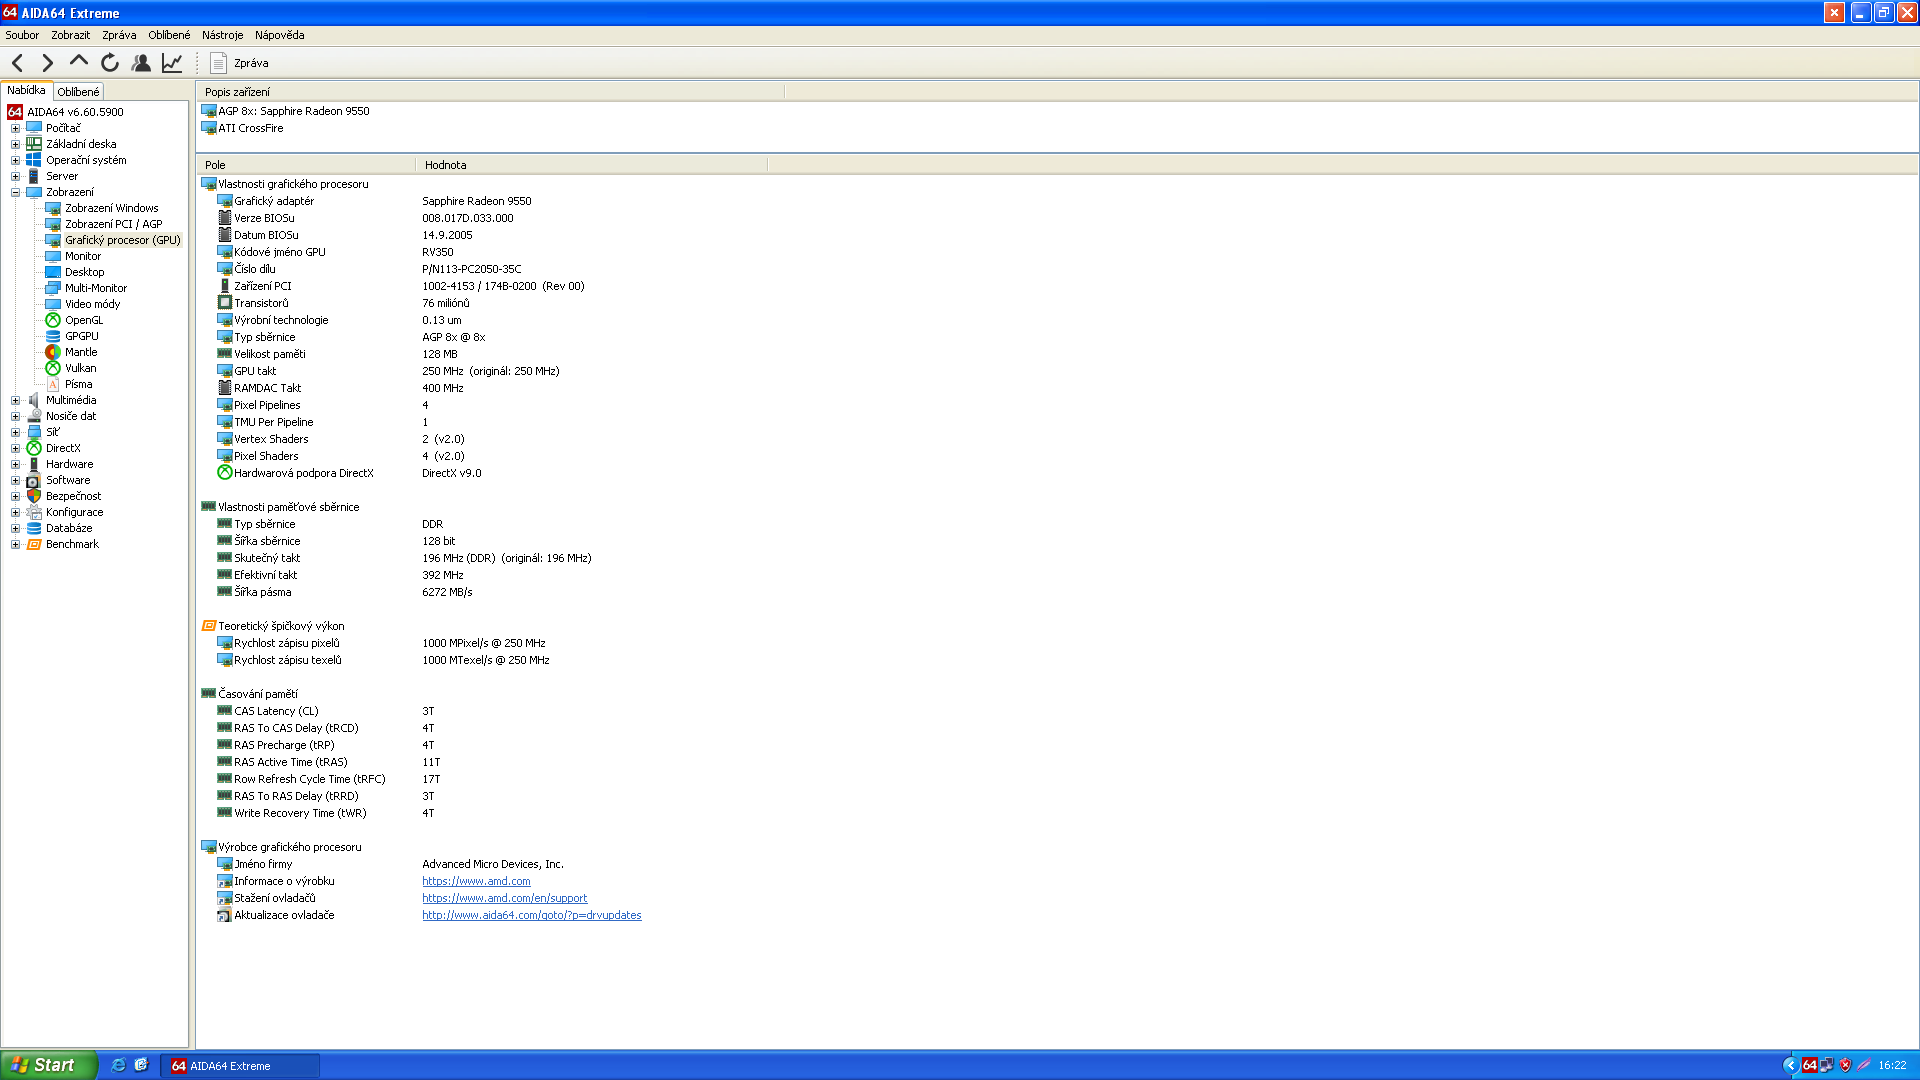Expand the Benchmark tree node
The width and height of the screenshot is (1920, 1080).
click(x=15, y=544)
